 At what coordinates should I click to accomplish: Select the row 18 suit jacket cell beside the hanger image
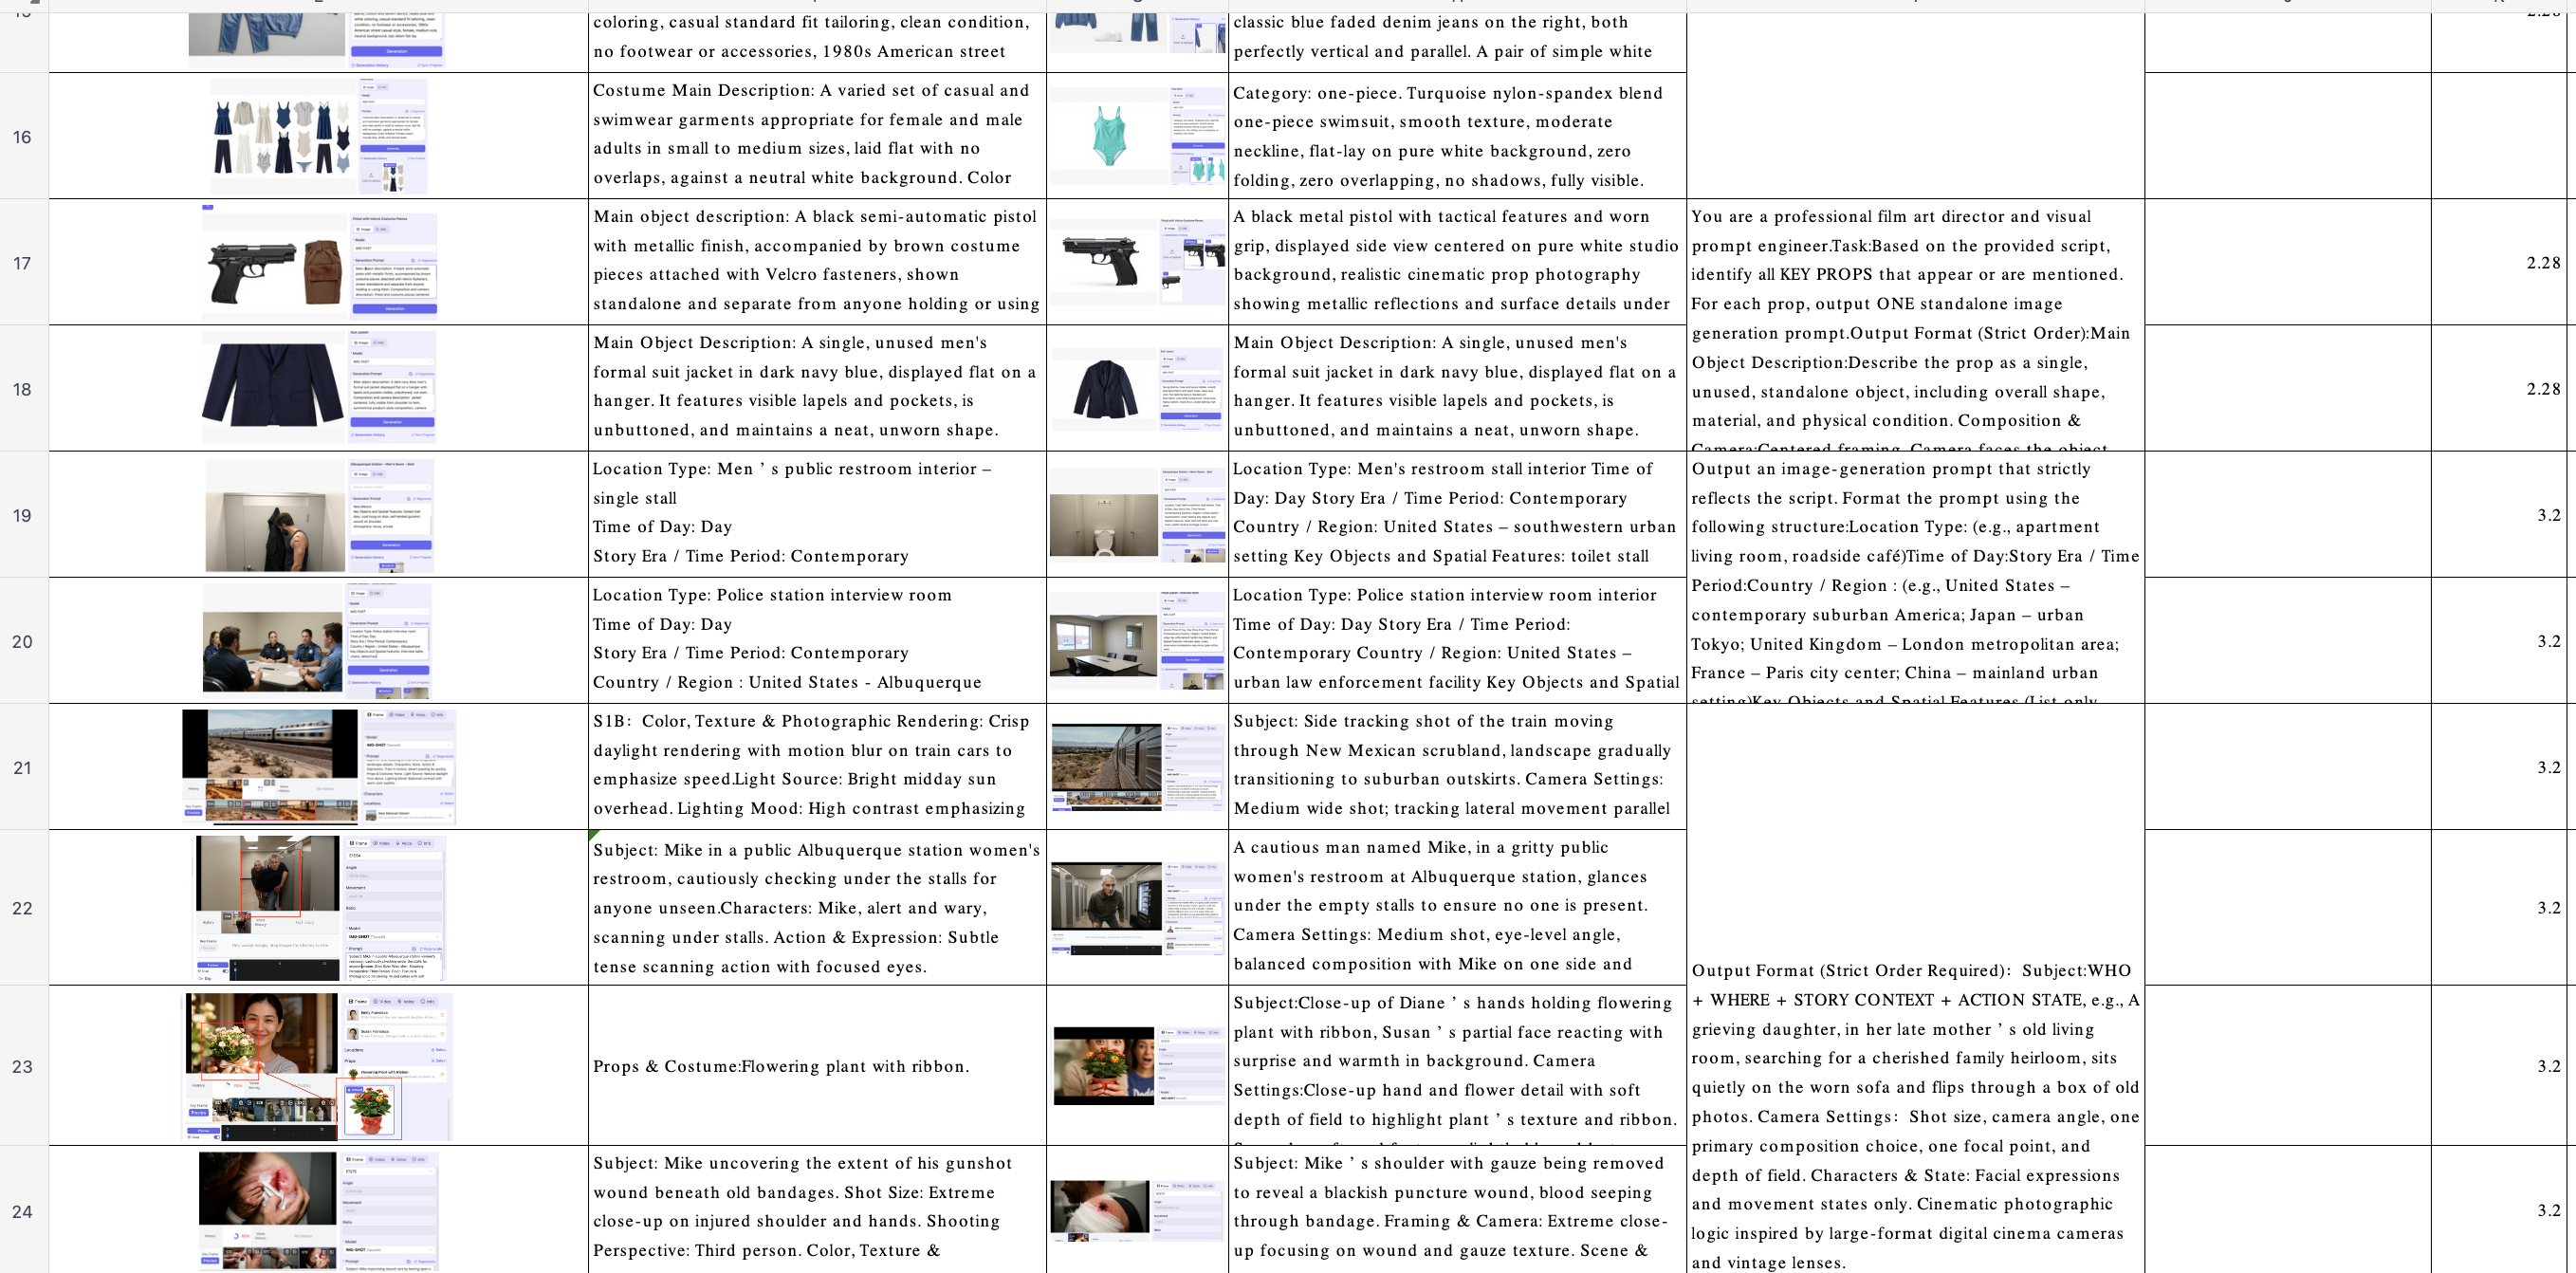1457,388
